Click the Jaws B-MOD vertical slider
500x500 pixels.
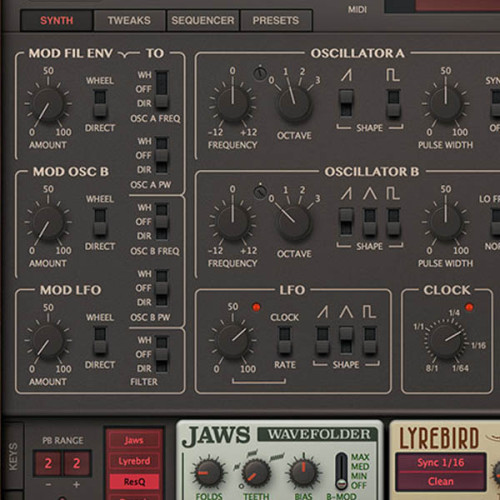(x=341, y=471)
